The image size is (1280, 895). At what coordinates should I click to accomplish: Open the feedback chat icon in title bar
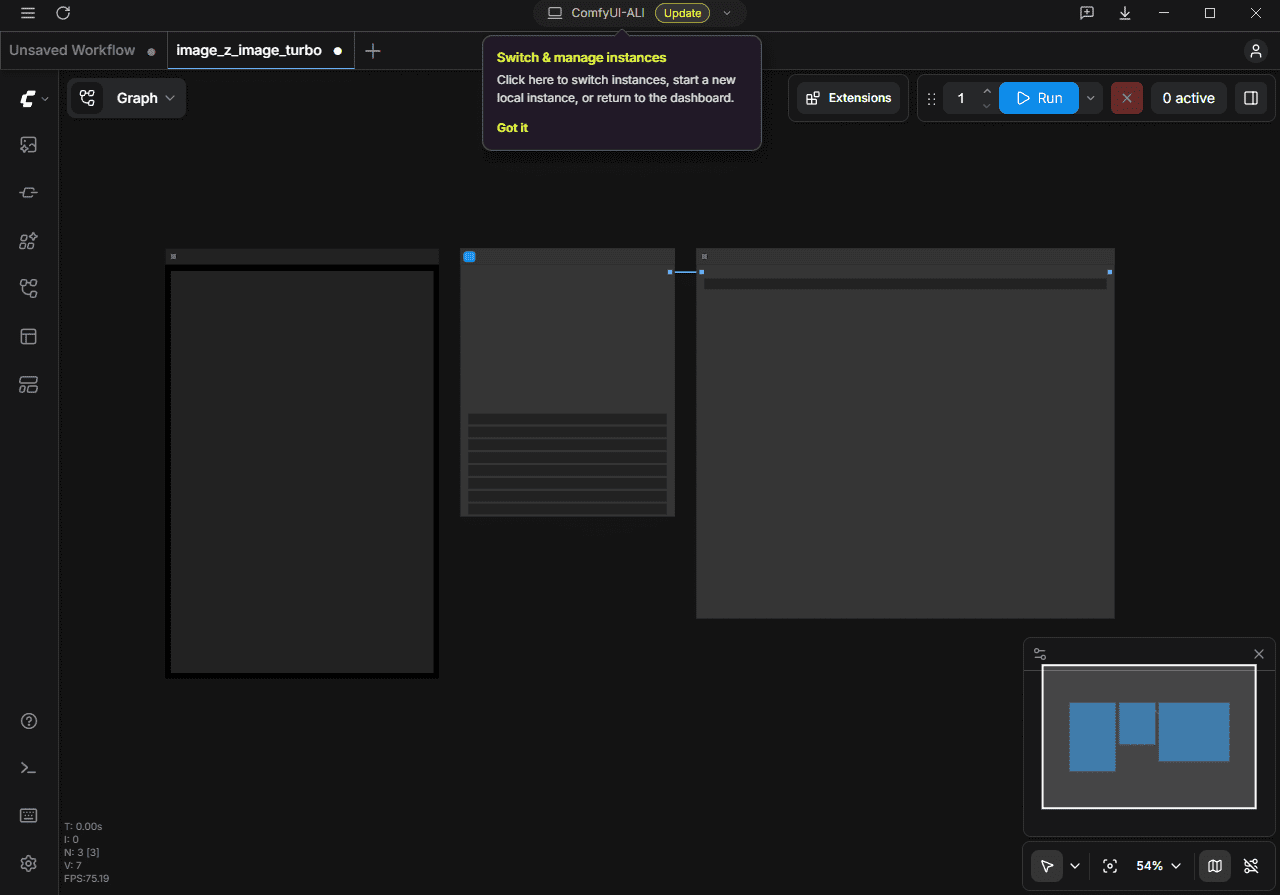click(1087, 13)
